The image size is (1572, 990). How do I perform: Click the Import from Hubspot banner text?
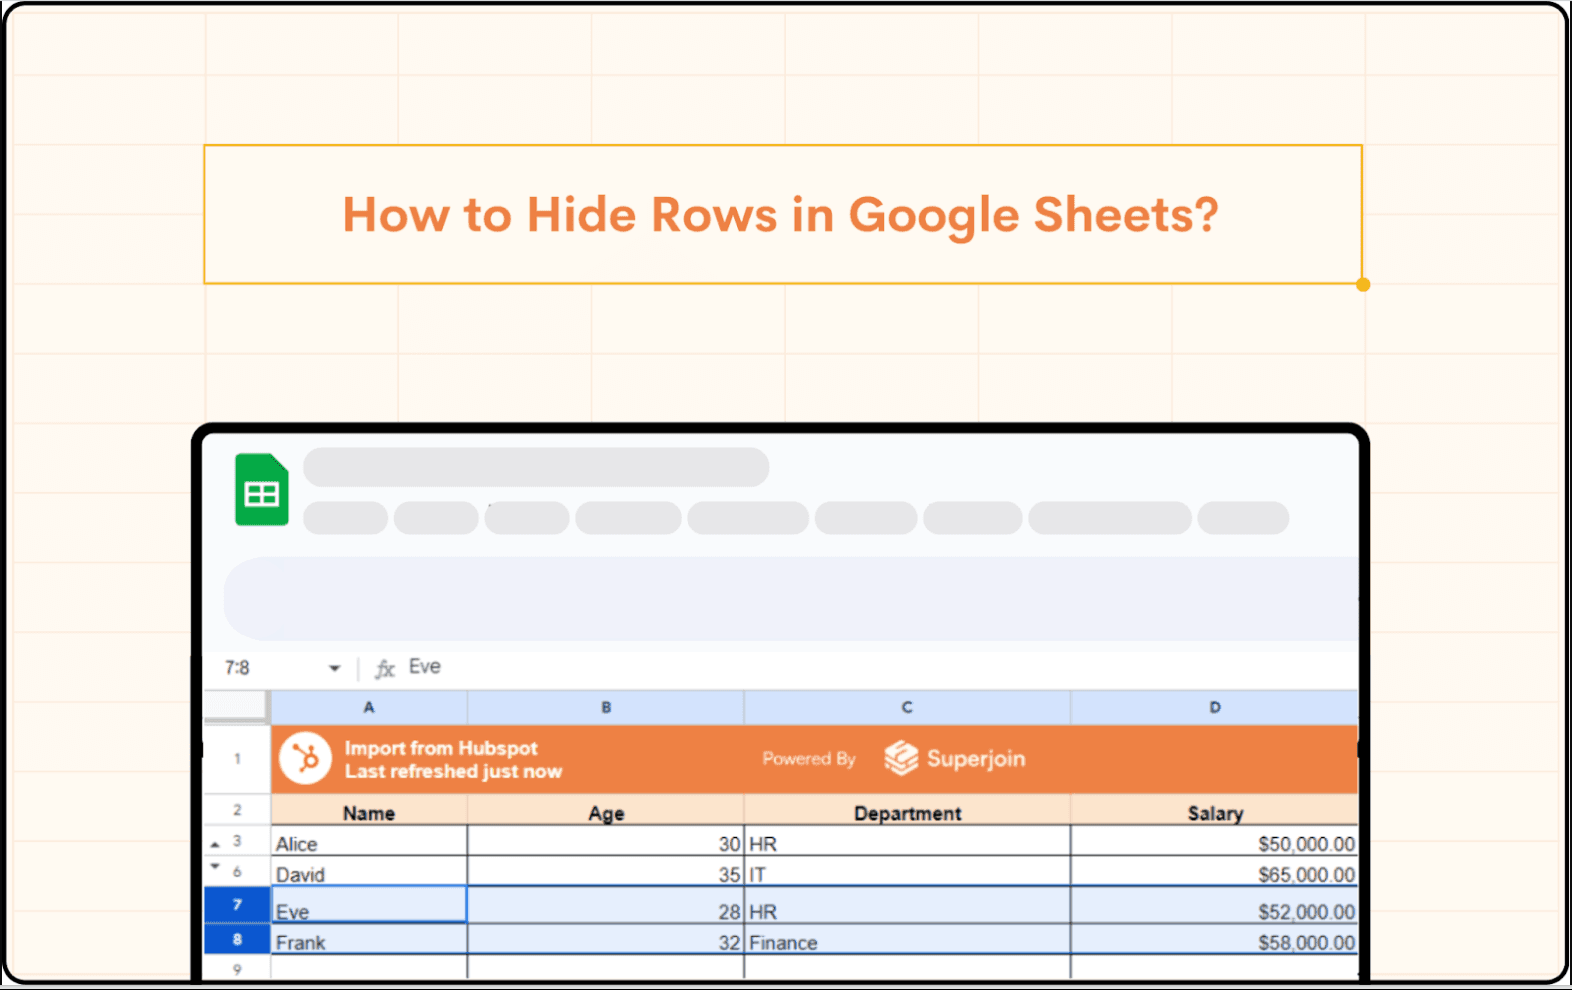(441, 748)
